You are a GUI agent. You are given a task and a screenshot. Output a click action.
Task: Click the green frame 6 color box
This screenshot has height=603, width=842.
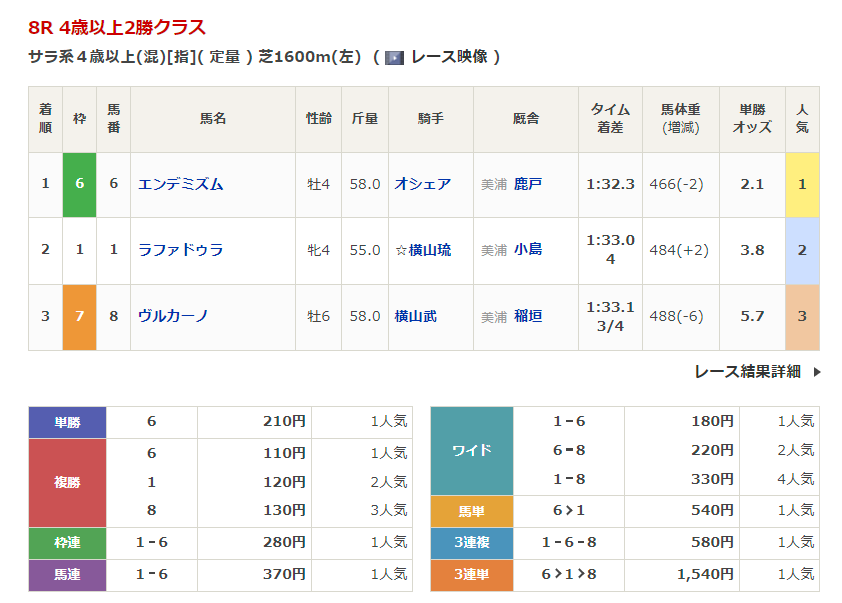coord(80,184)
